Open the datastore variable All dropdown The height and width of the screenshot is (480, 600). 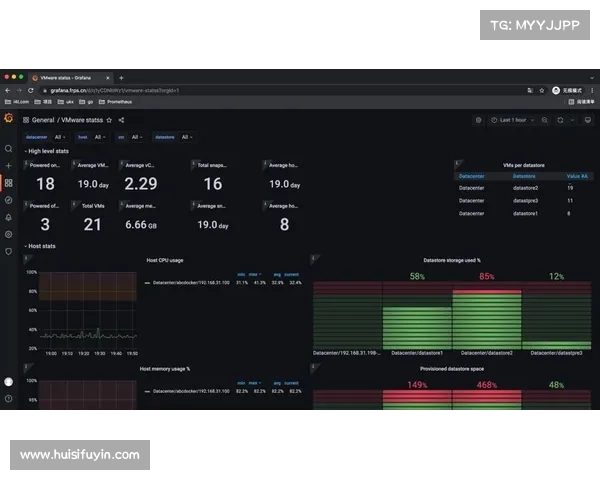[187, 137]
